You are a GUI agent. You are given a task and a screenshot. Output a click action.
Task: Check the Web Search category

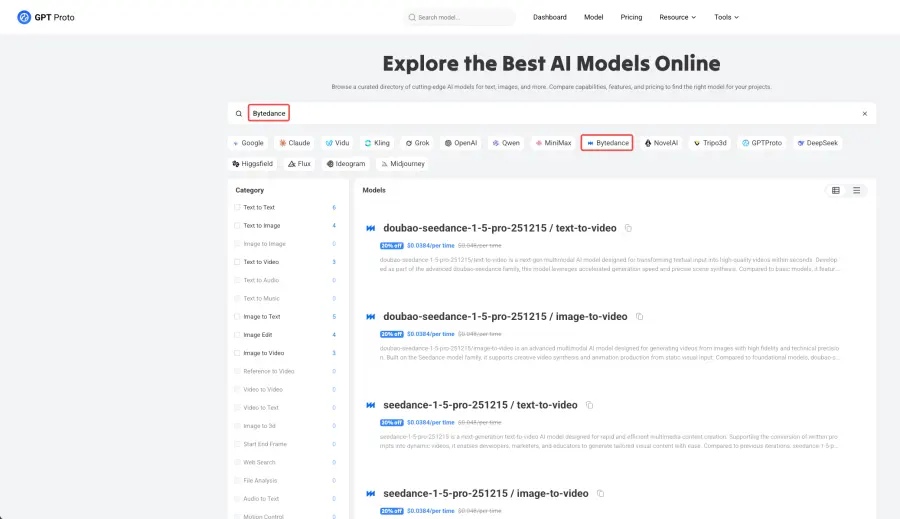(x=237, y=463)
